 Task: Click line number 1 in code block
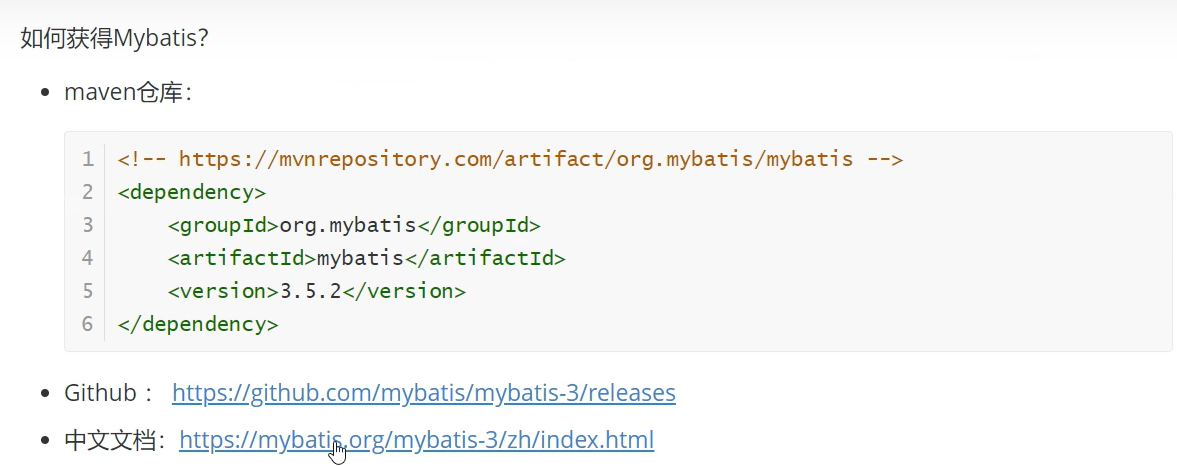pos(88,159)
